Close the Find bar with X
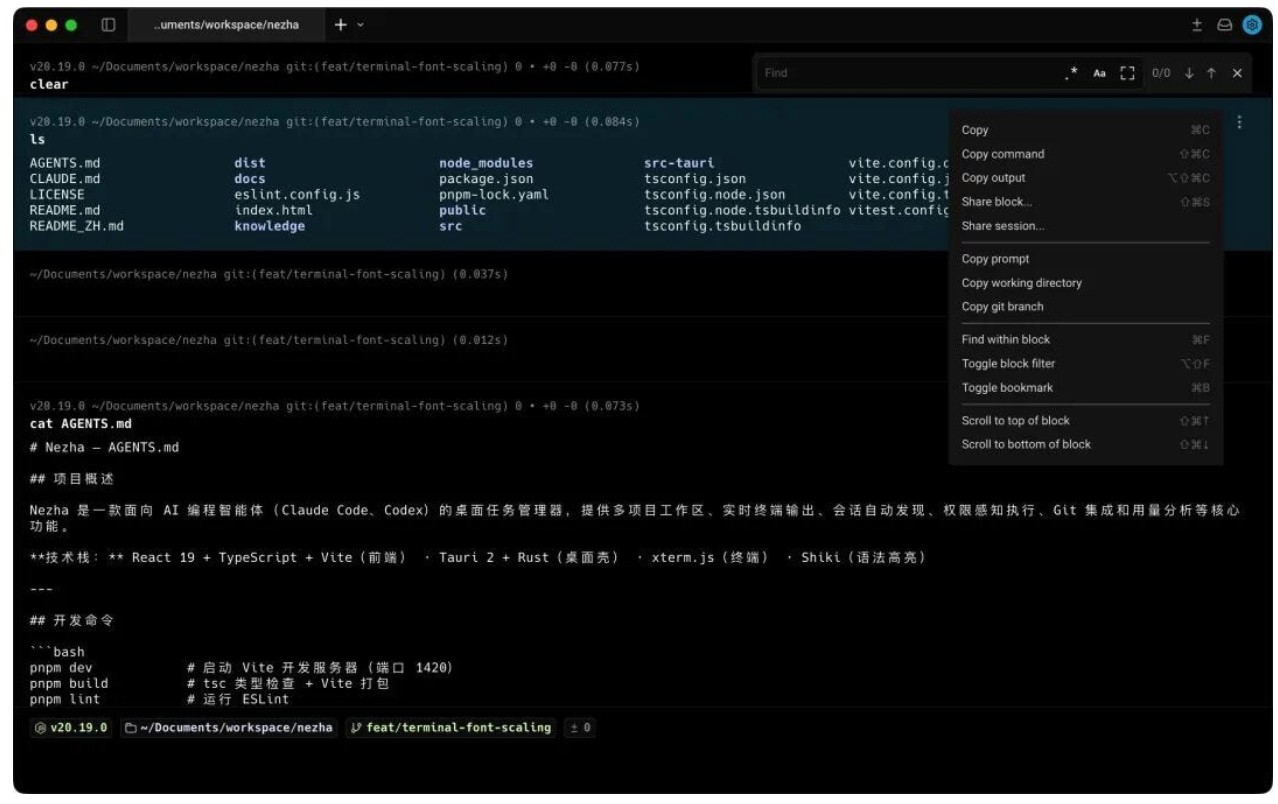 tap(1237, 73)
